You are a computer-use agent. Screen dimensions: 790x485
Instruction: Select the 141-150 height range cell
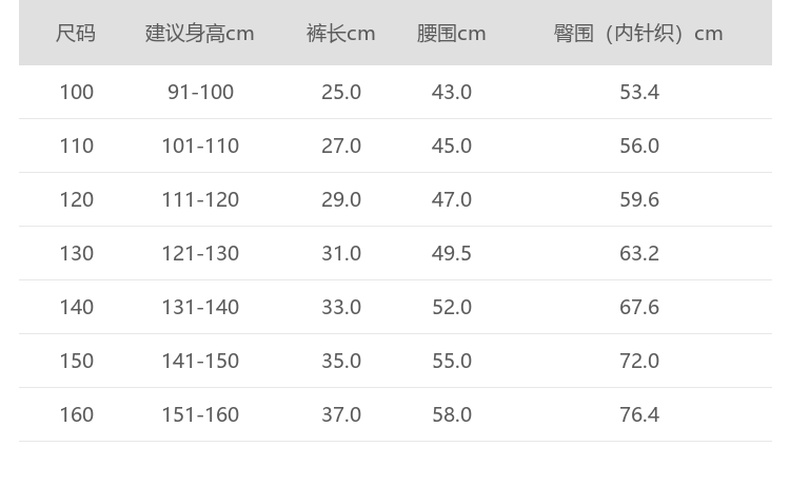(200, 361)
